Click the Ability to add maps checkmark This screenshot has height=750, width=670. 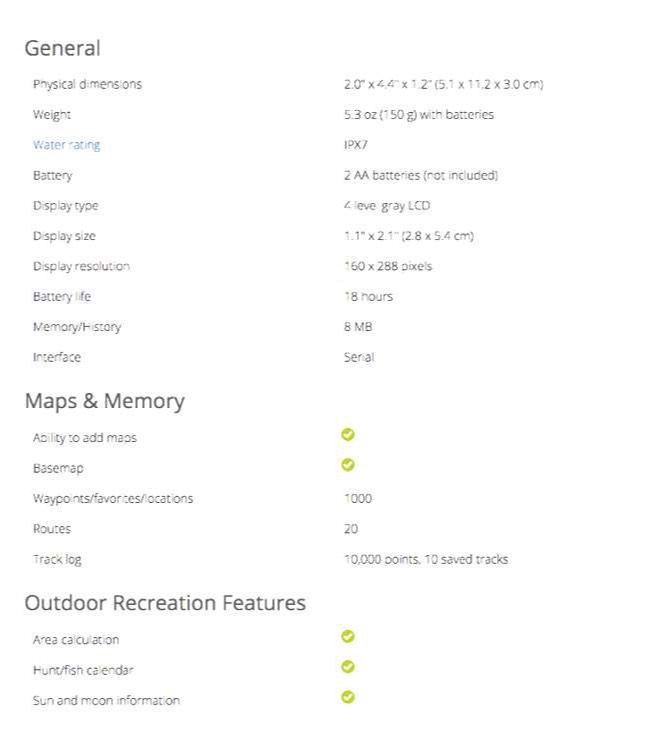pyautogui.click(x=348, y=434)
